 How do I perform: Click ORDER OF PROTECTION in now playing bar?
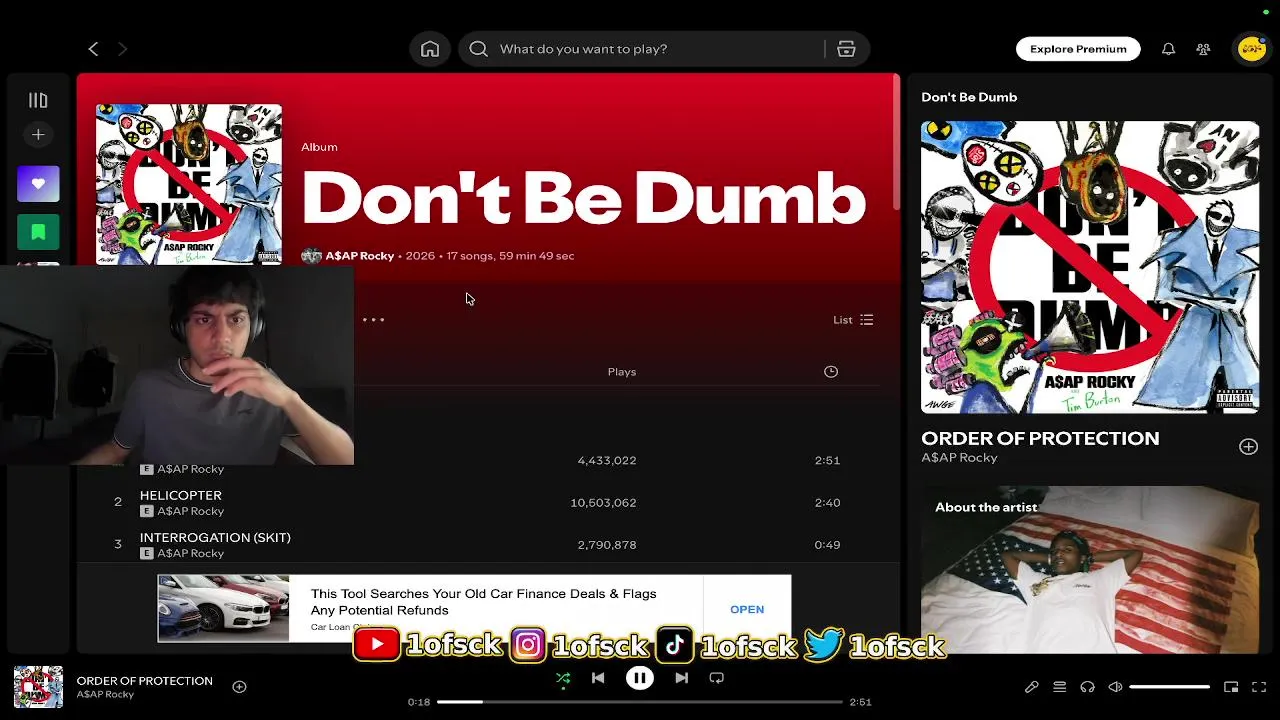pos(145,681)
